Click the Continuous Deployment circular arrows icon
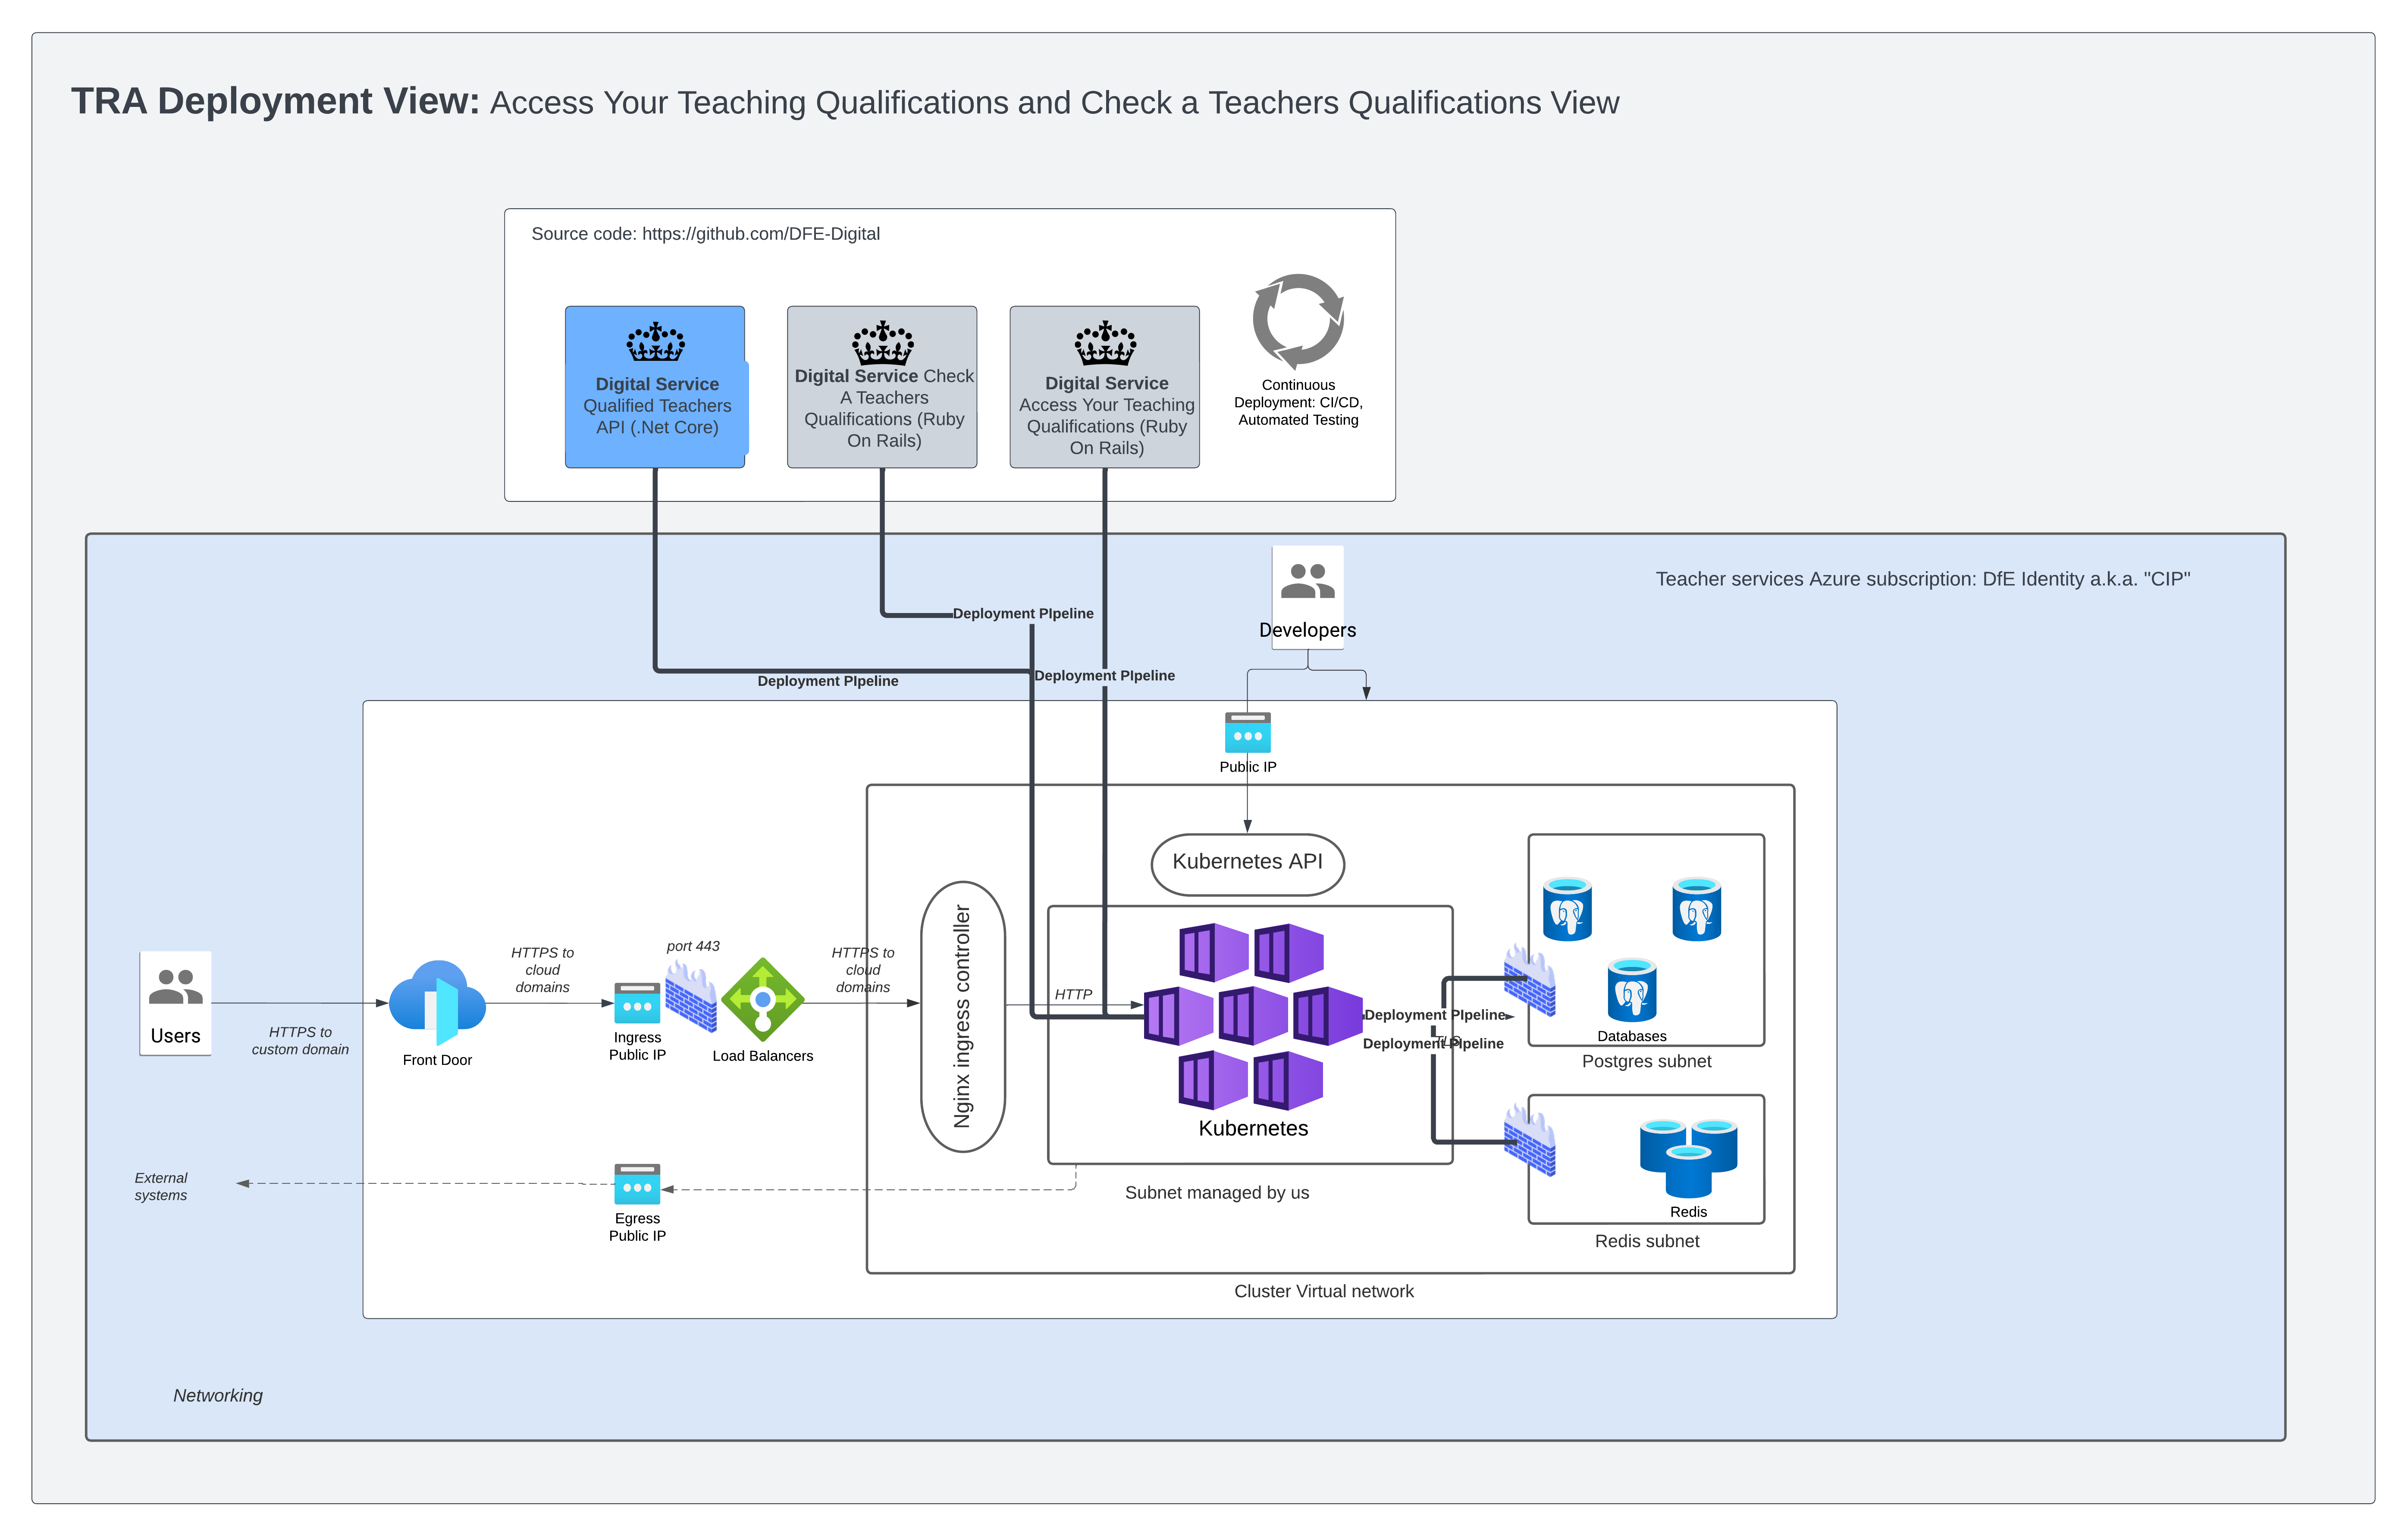This screenshot has width=2408, height=1536. [x=1298, y=321]
